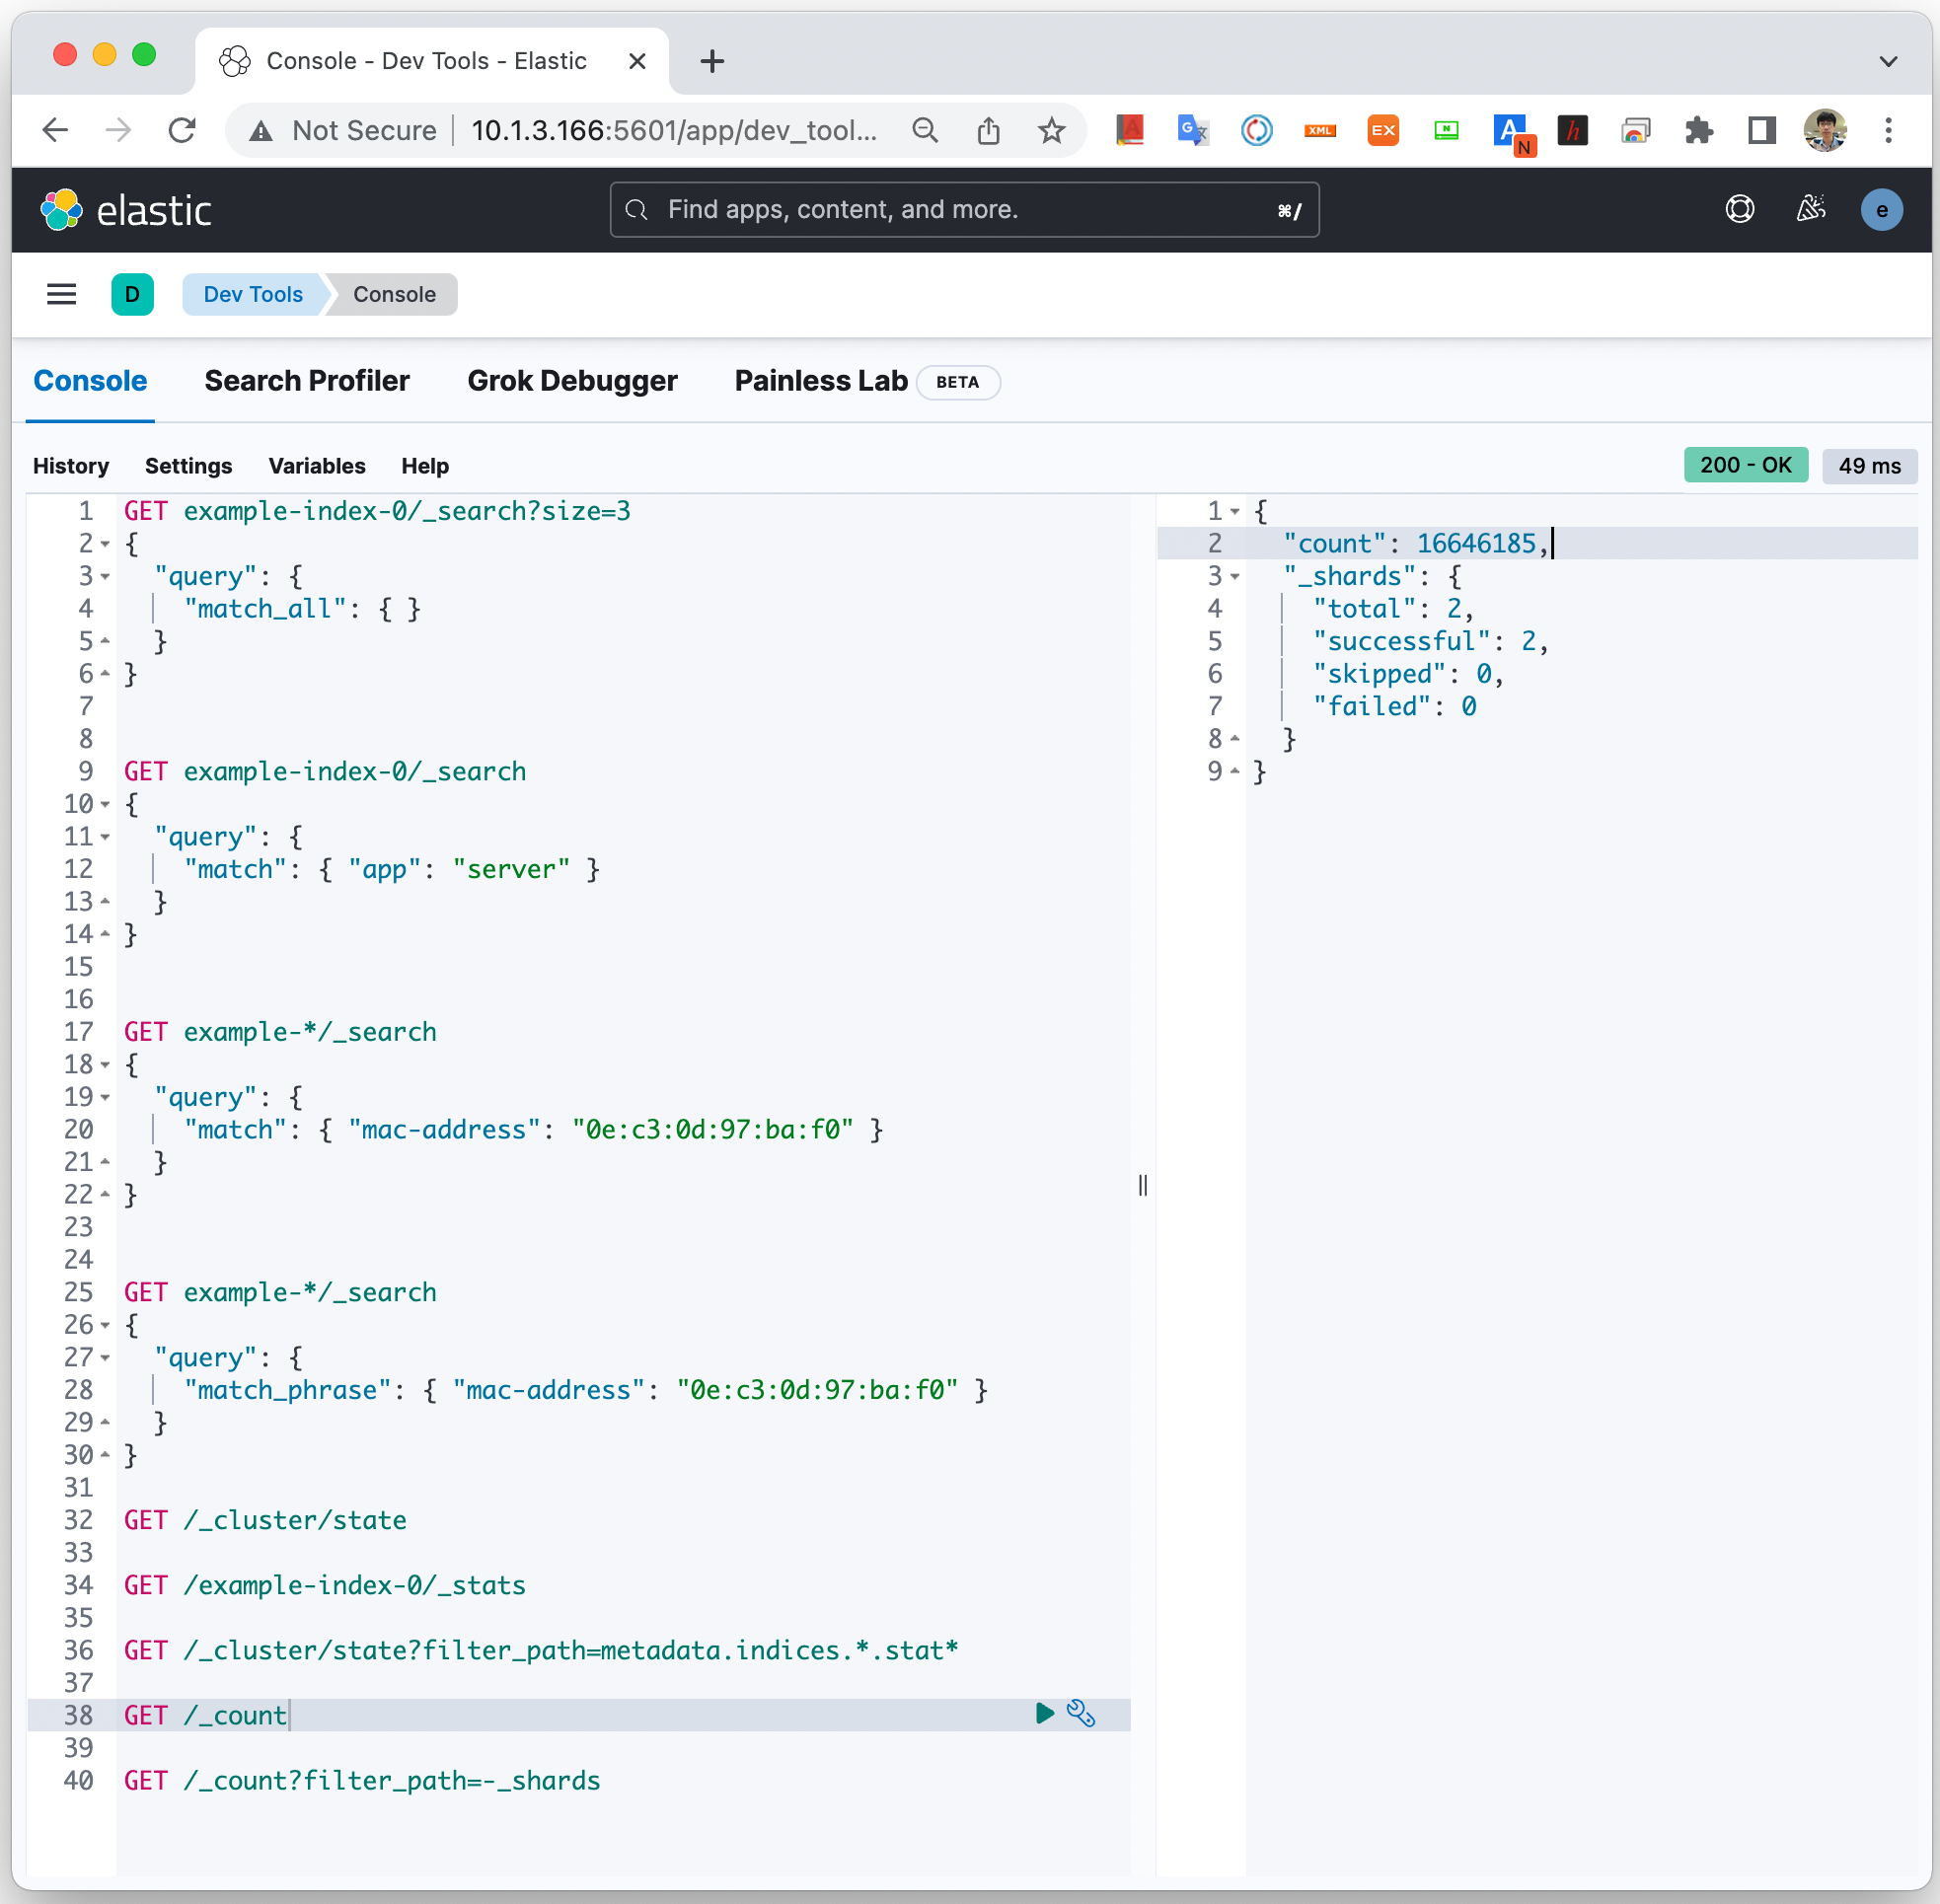Grab the editor/output panel resize handle
Image resolution: width=1940 pixels, height=1904 pixels.
1143,1185
